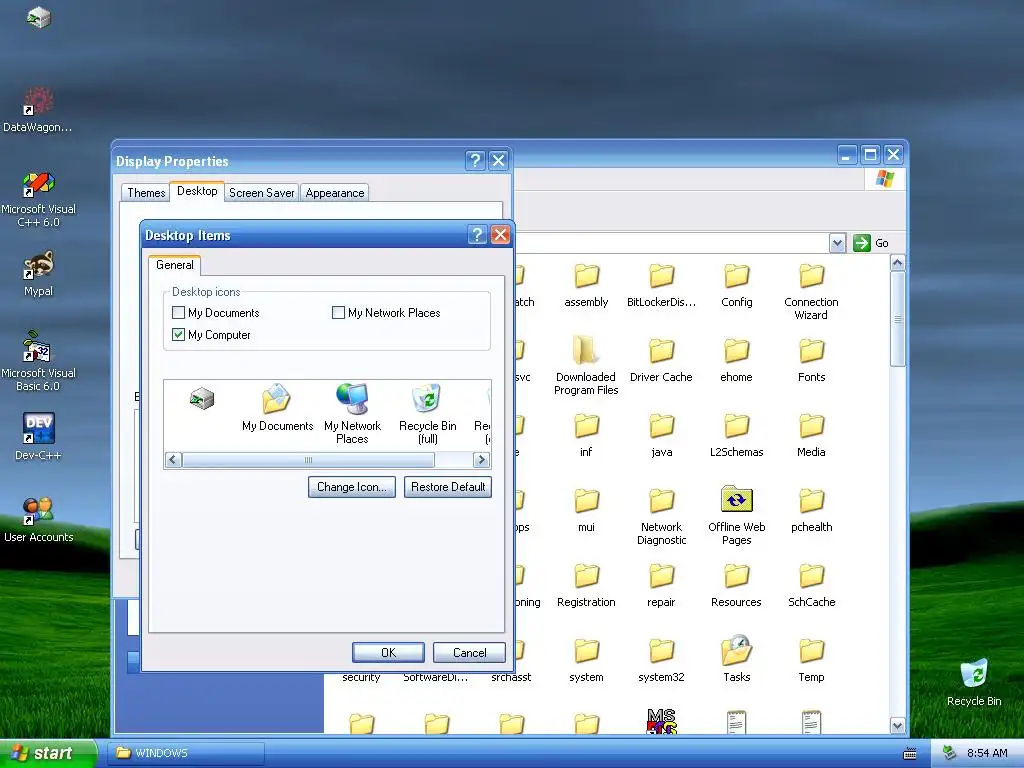The image size is (1024, 768).
Task: Click the icon list horizontal scrollbar thumb
Action: pyautogui.click(x=308, y=460)
